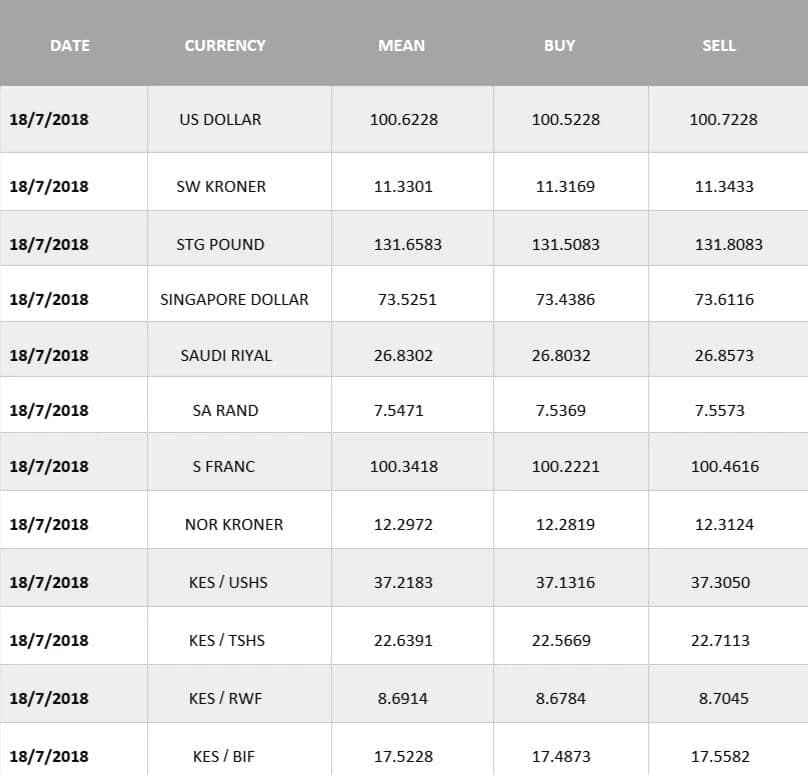
Task: Click the CURRENCY column header
Action: [x=225, y=45]
